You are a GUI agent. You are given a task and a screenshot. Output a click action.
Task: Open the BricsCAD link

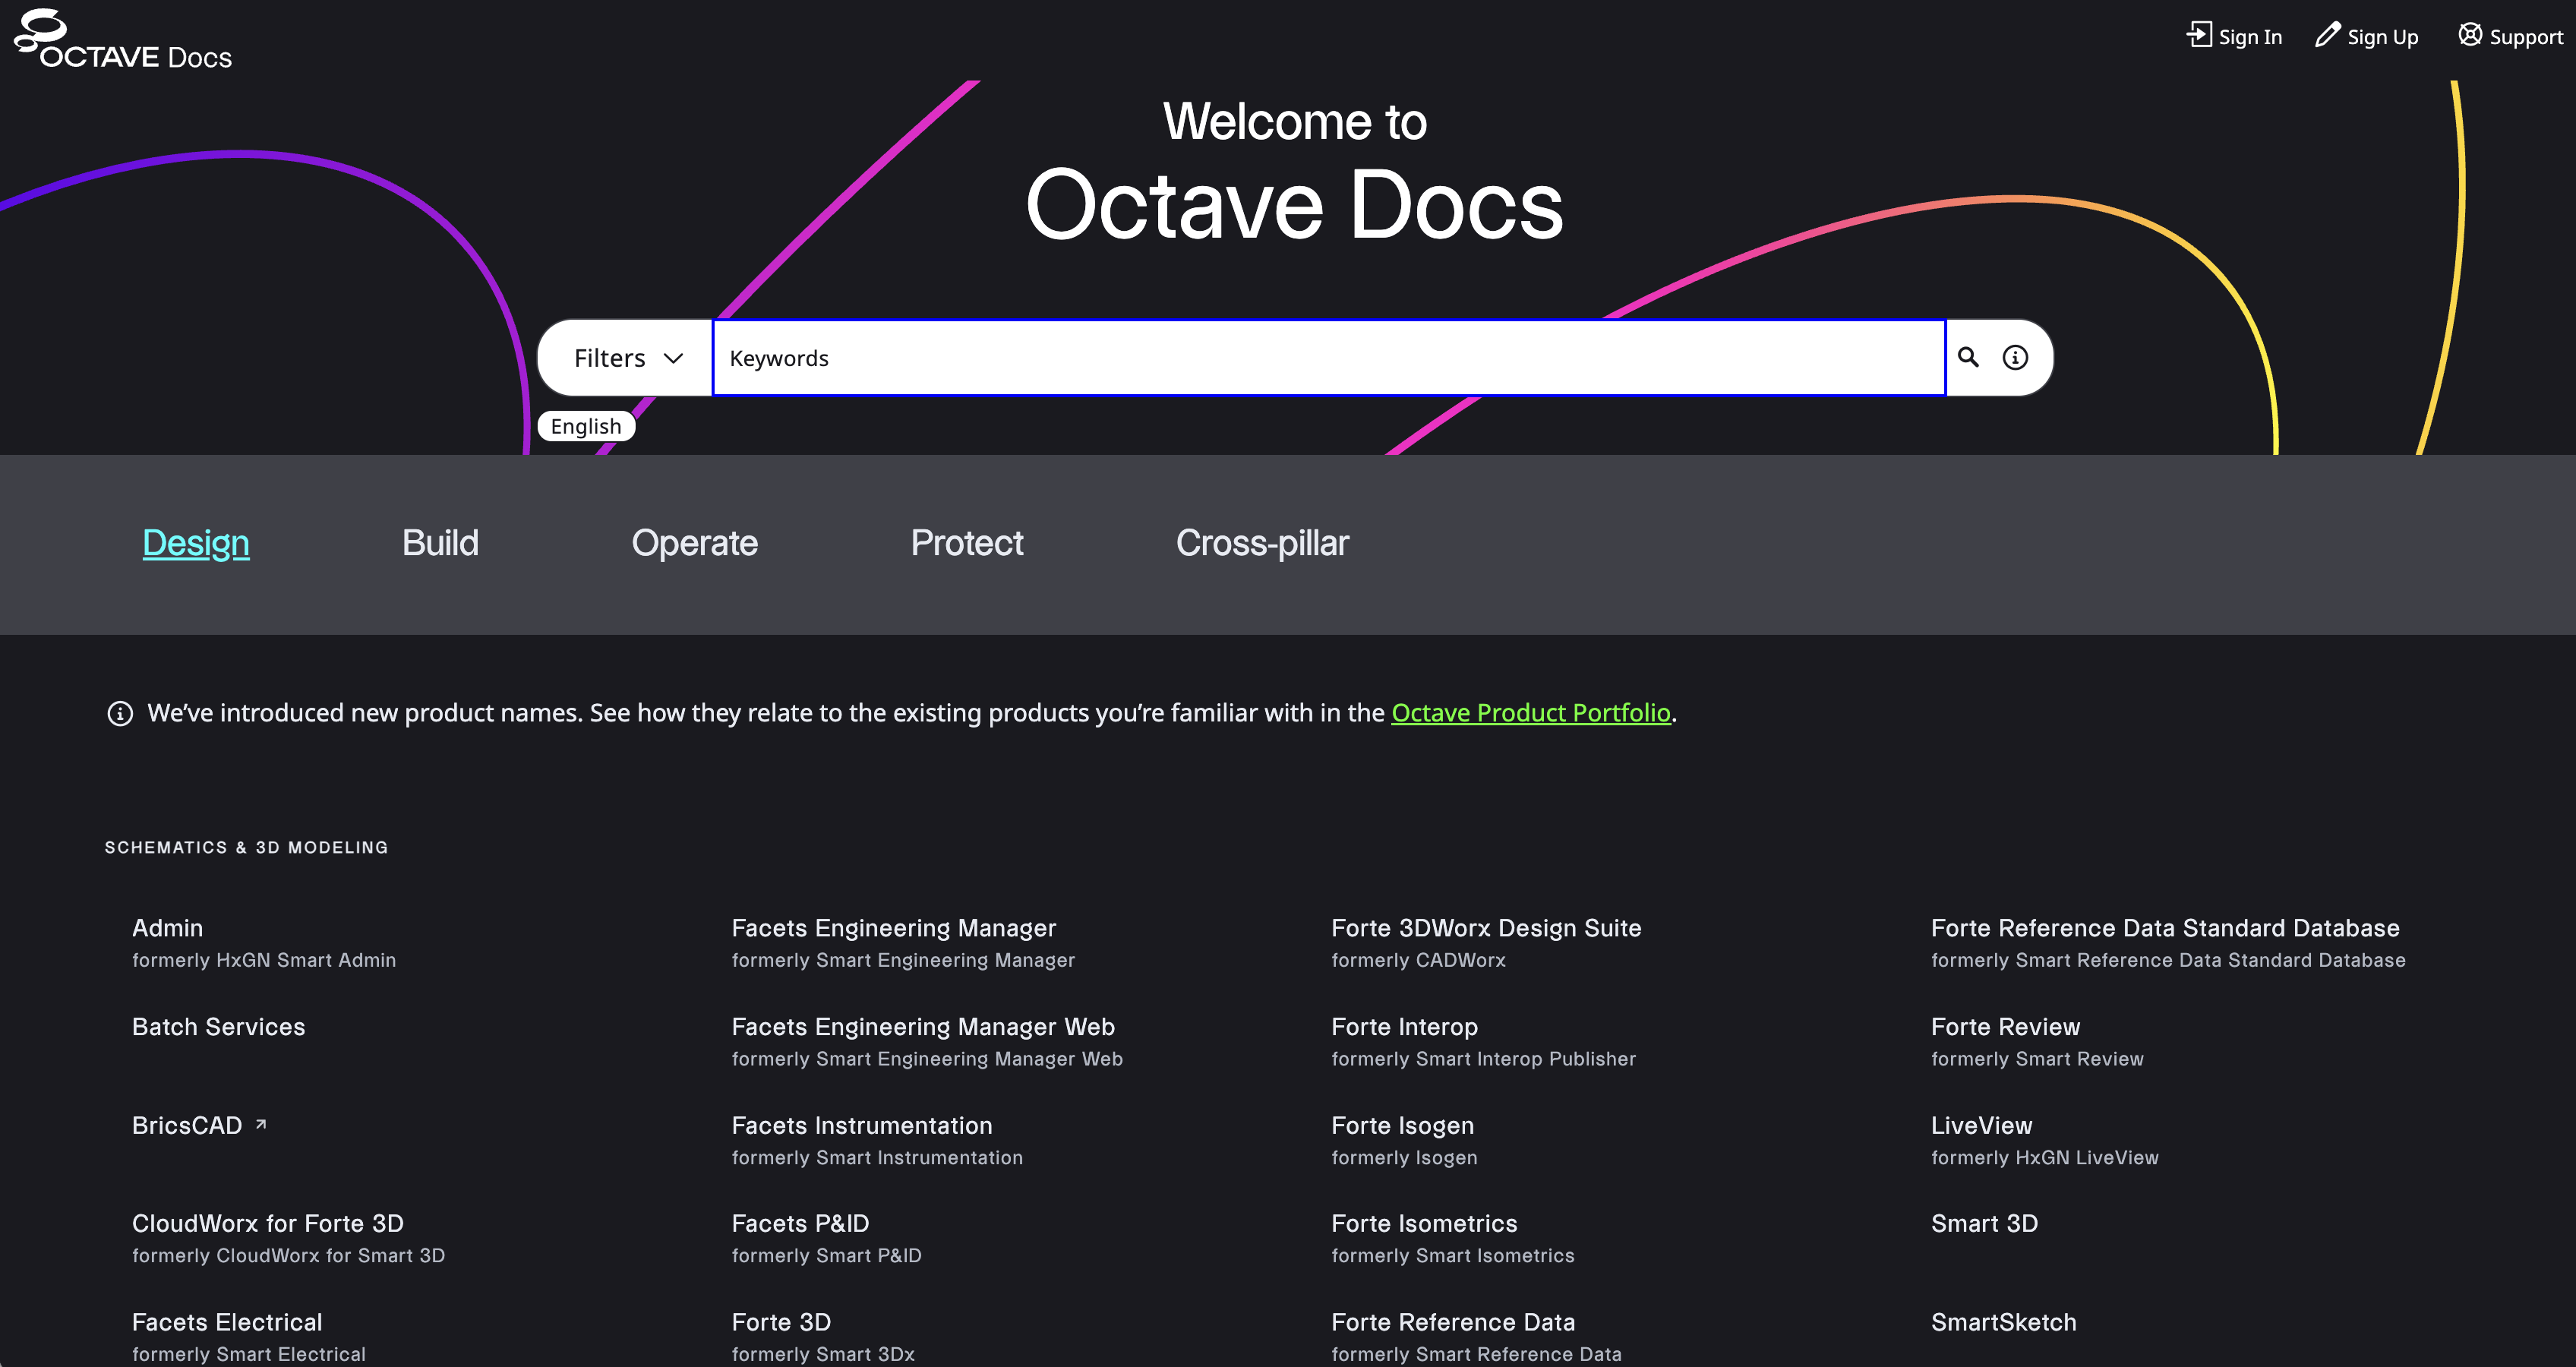pyautogui.click(x=187, y=1125)
